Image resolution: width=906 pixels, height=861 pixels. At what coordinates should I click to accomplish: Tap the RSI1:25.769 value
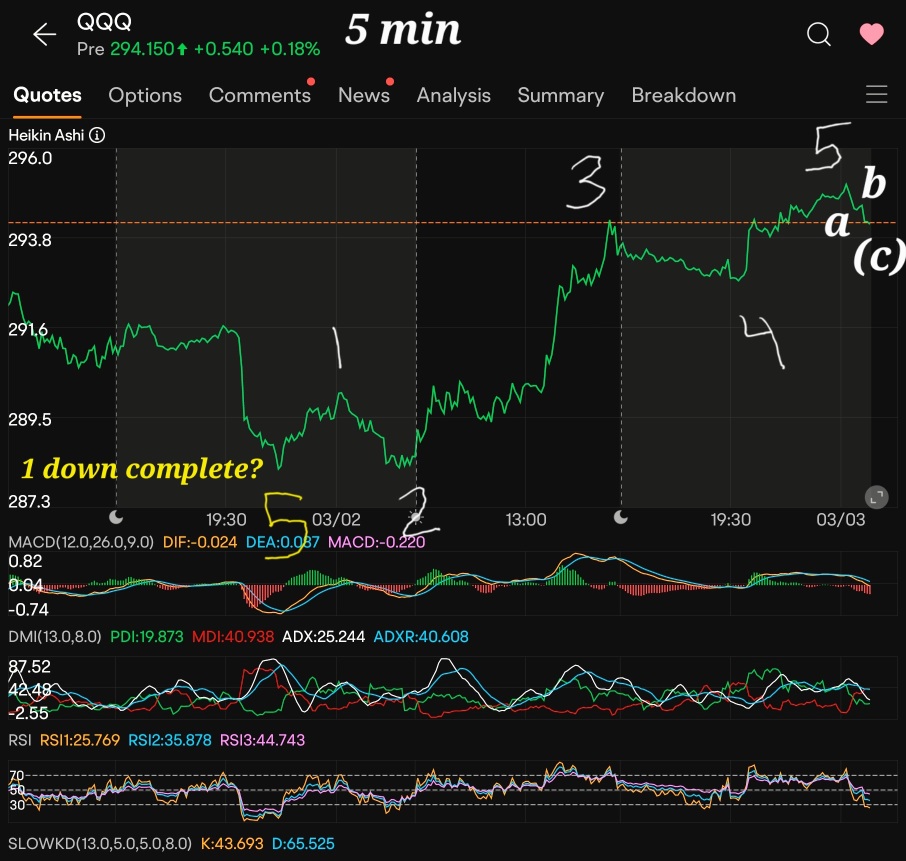80,740
